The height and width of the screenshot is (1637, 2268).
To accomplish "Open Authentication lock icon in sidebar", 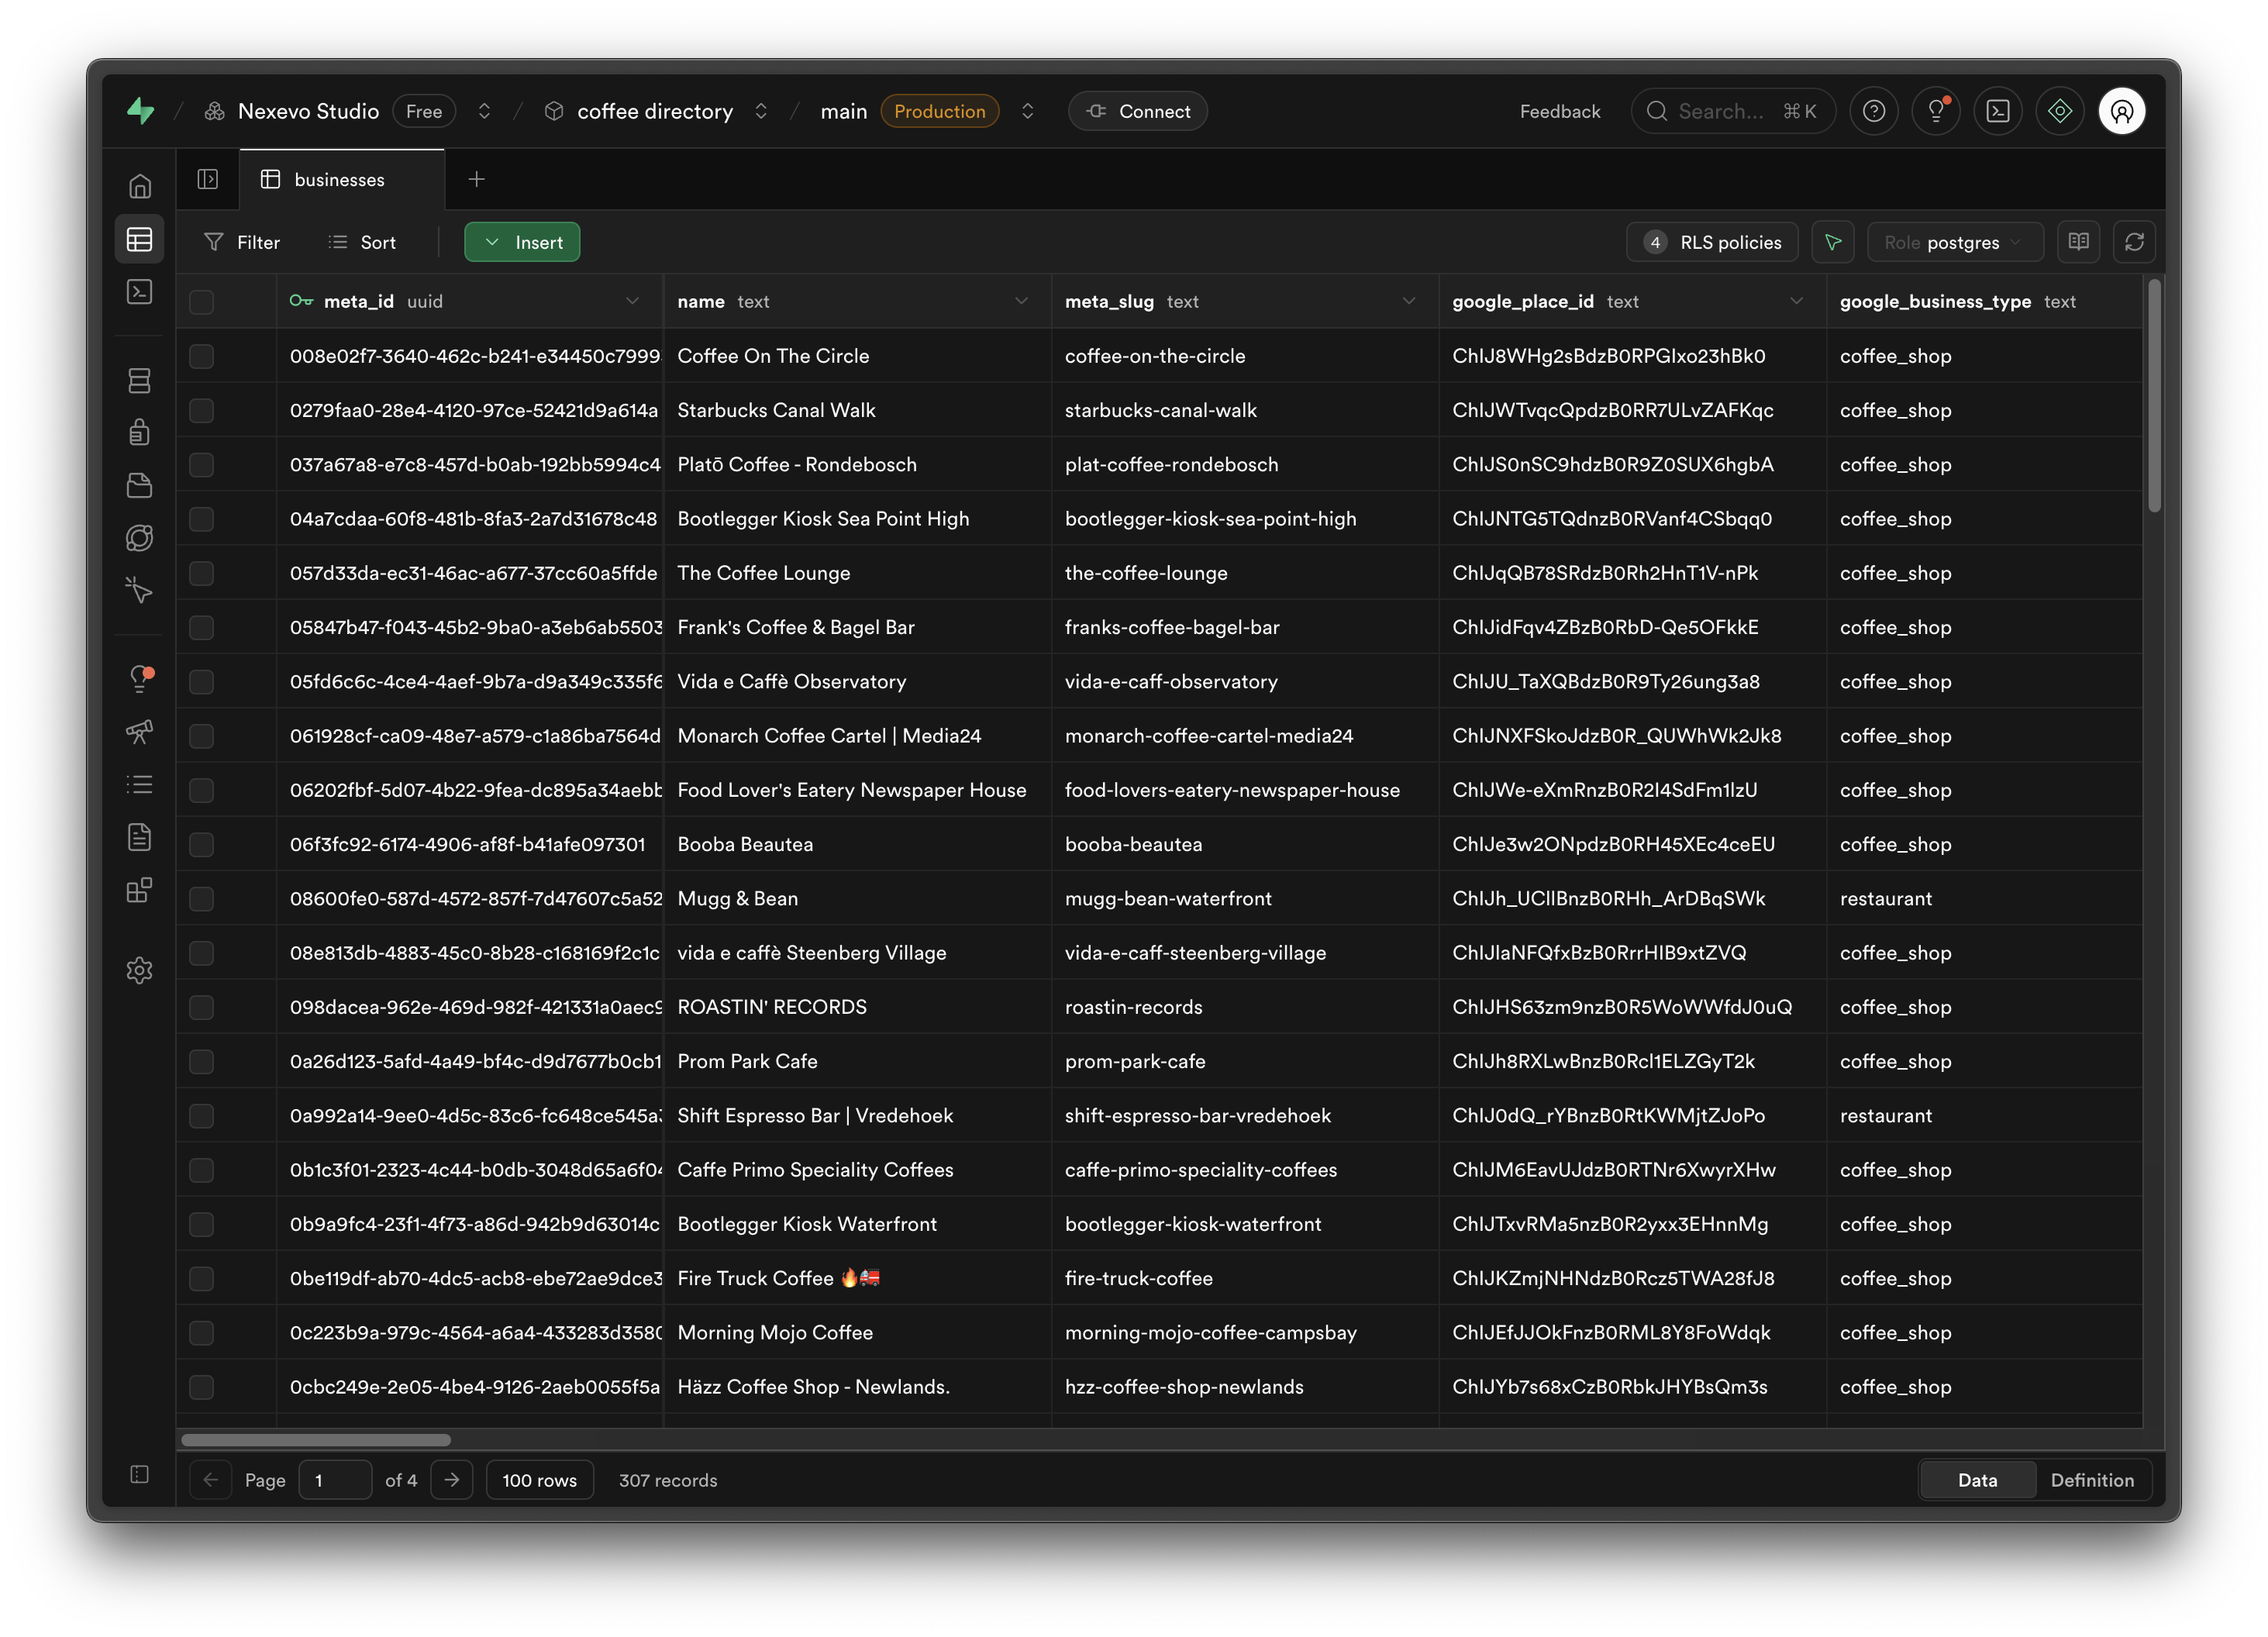I will tap(140, 432).
